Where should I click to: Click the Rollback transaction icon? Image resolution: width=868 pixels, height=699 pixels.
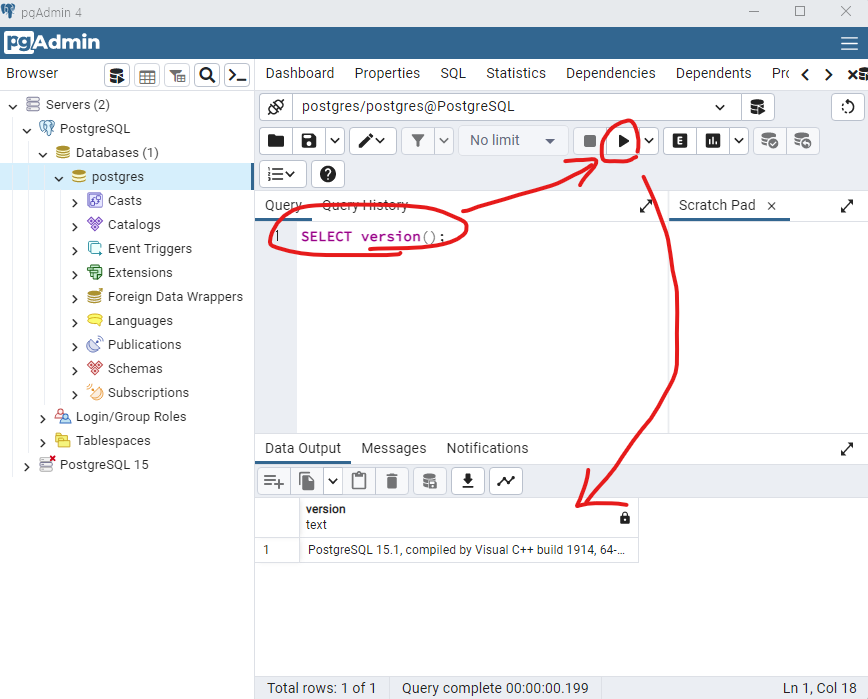[802, 141]
